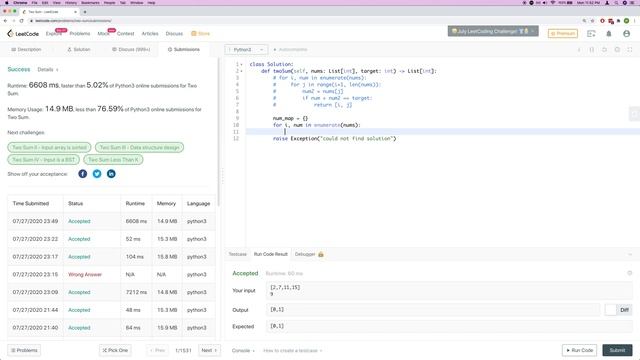Share acceptance on Facebook
640x360 pixels.
[x=82, y=174]
